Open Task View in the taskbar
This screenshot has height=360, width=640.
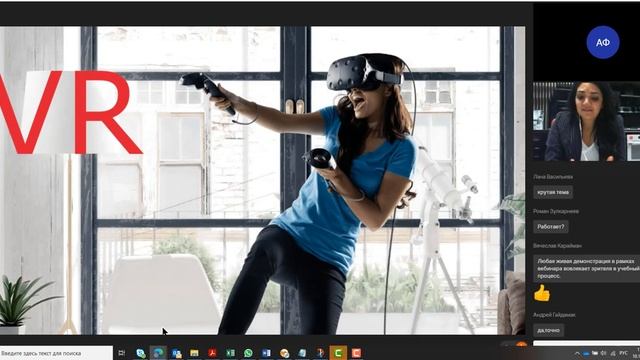coord(122,353)
